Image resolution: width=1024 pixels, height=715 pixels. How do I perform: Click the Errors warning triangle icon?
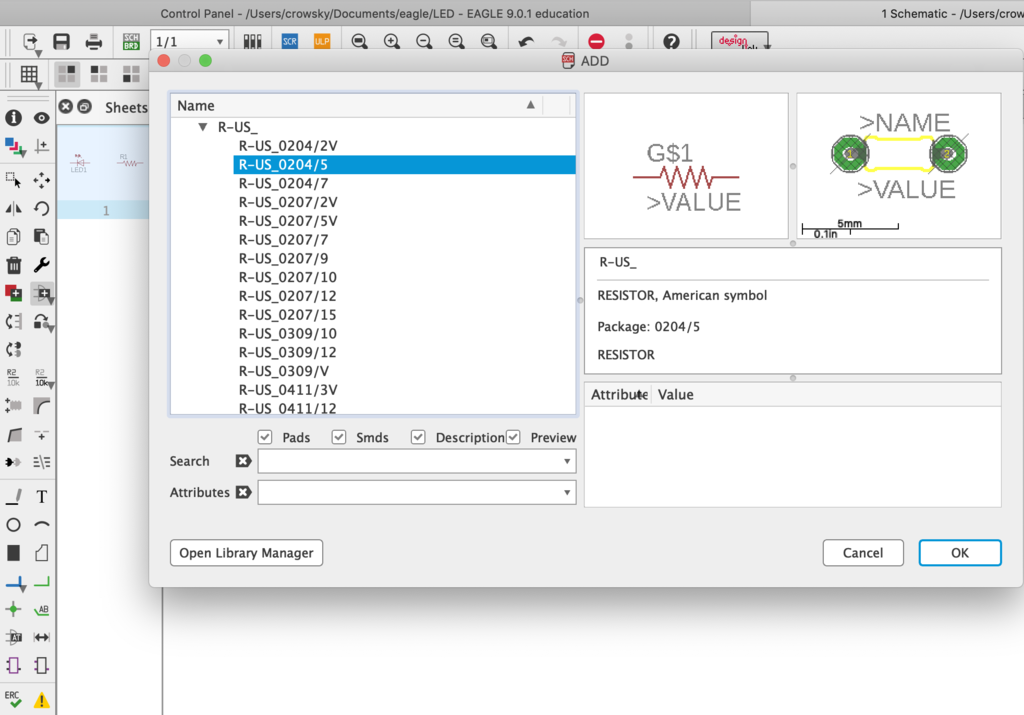click(x=41, y=700)
